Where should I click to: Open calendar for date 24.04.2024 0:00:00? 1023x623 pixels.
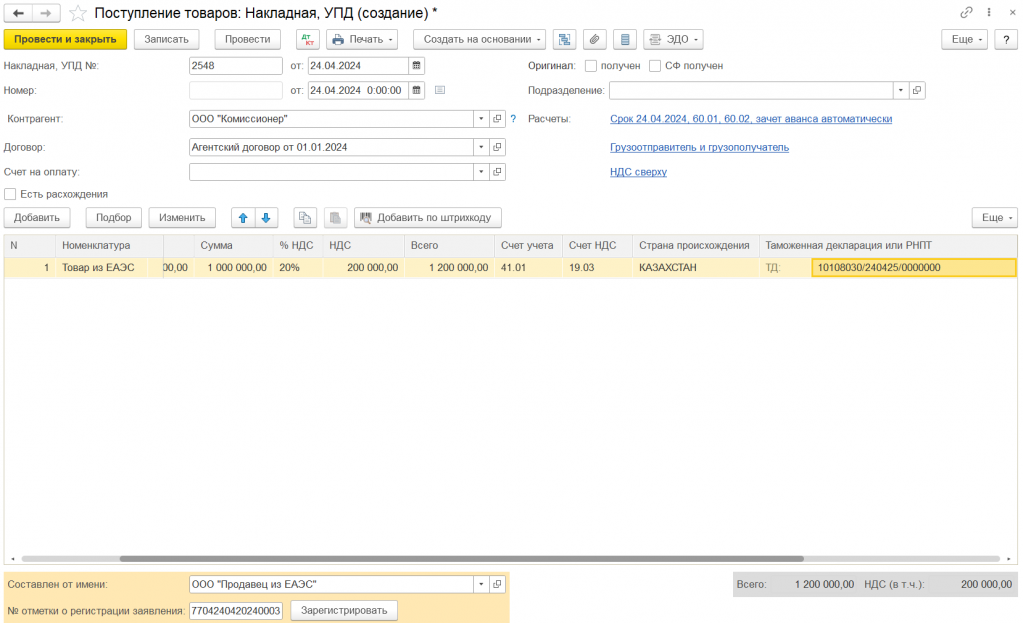click(x=416, y=91)
